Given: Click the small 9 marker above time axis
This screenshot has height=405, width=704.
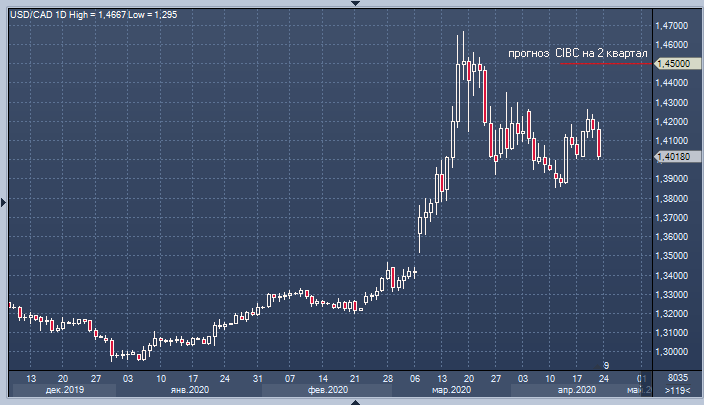Looking at the screenshot, I should tap(603, 364).
